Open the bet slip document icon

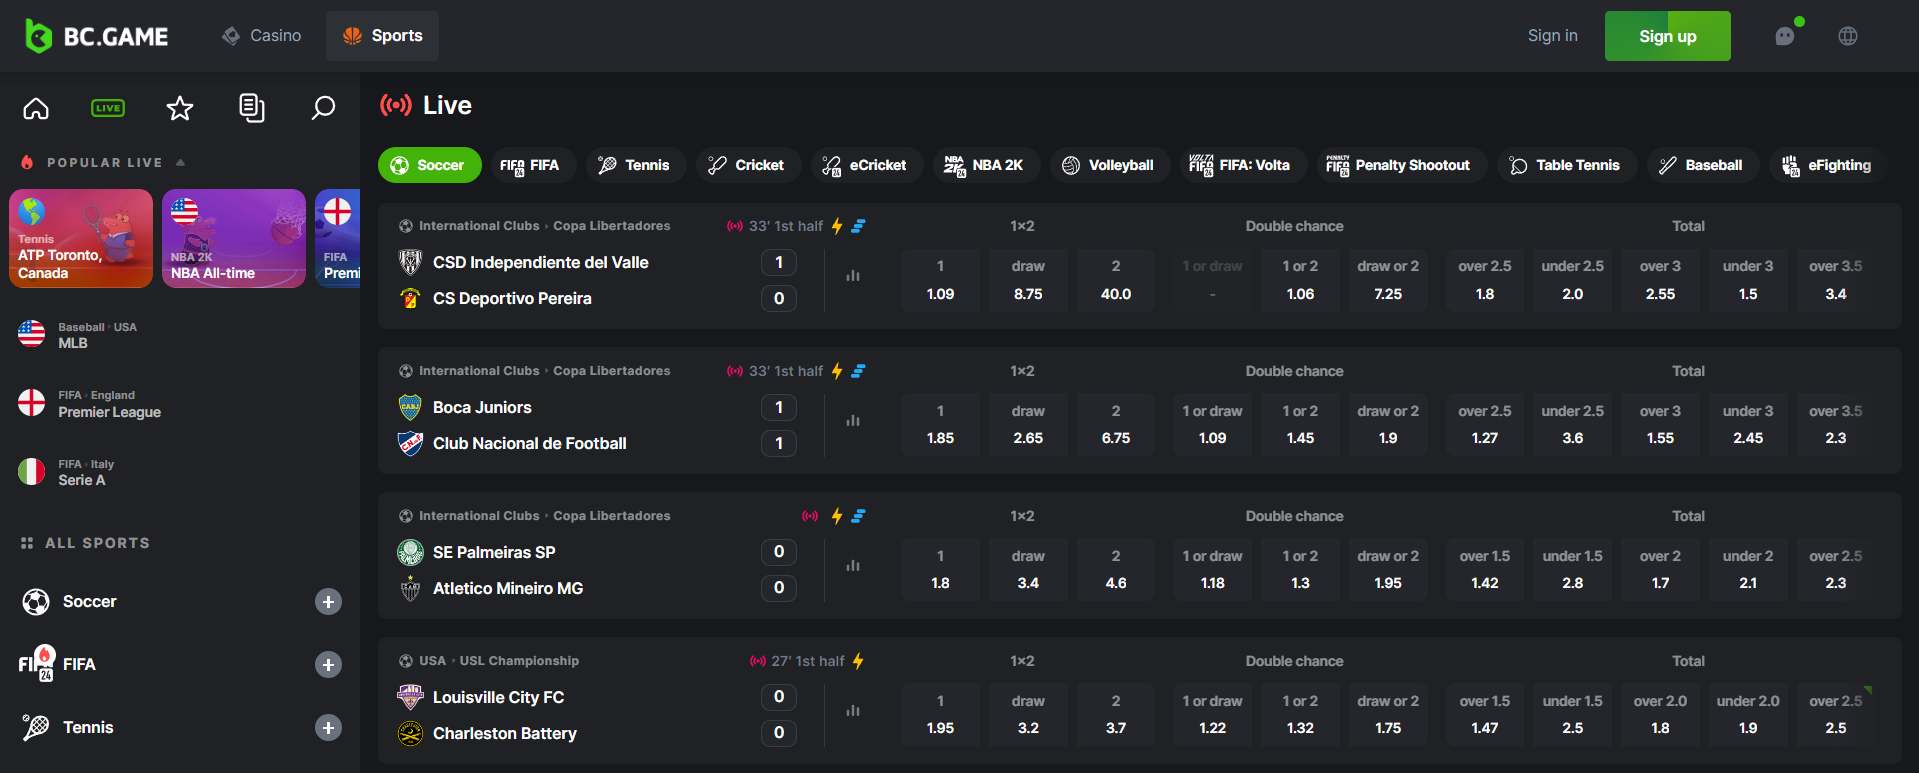tap(252, 108)
